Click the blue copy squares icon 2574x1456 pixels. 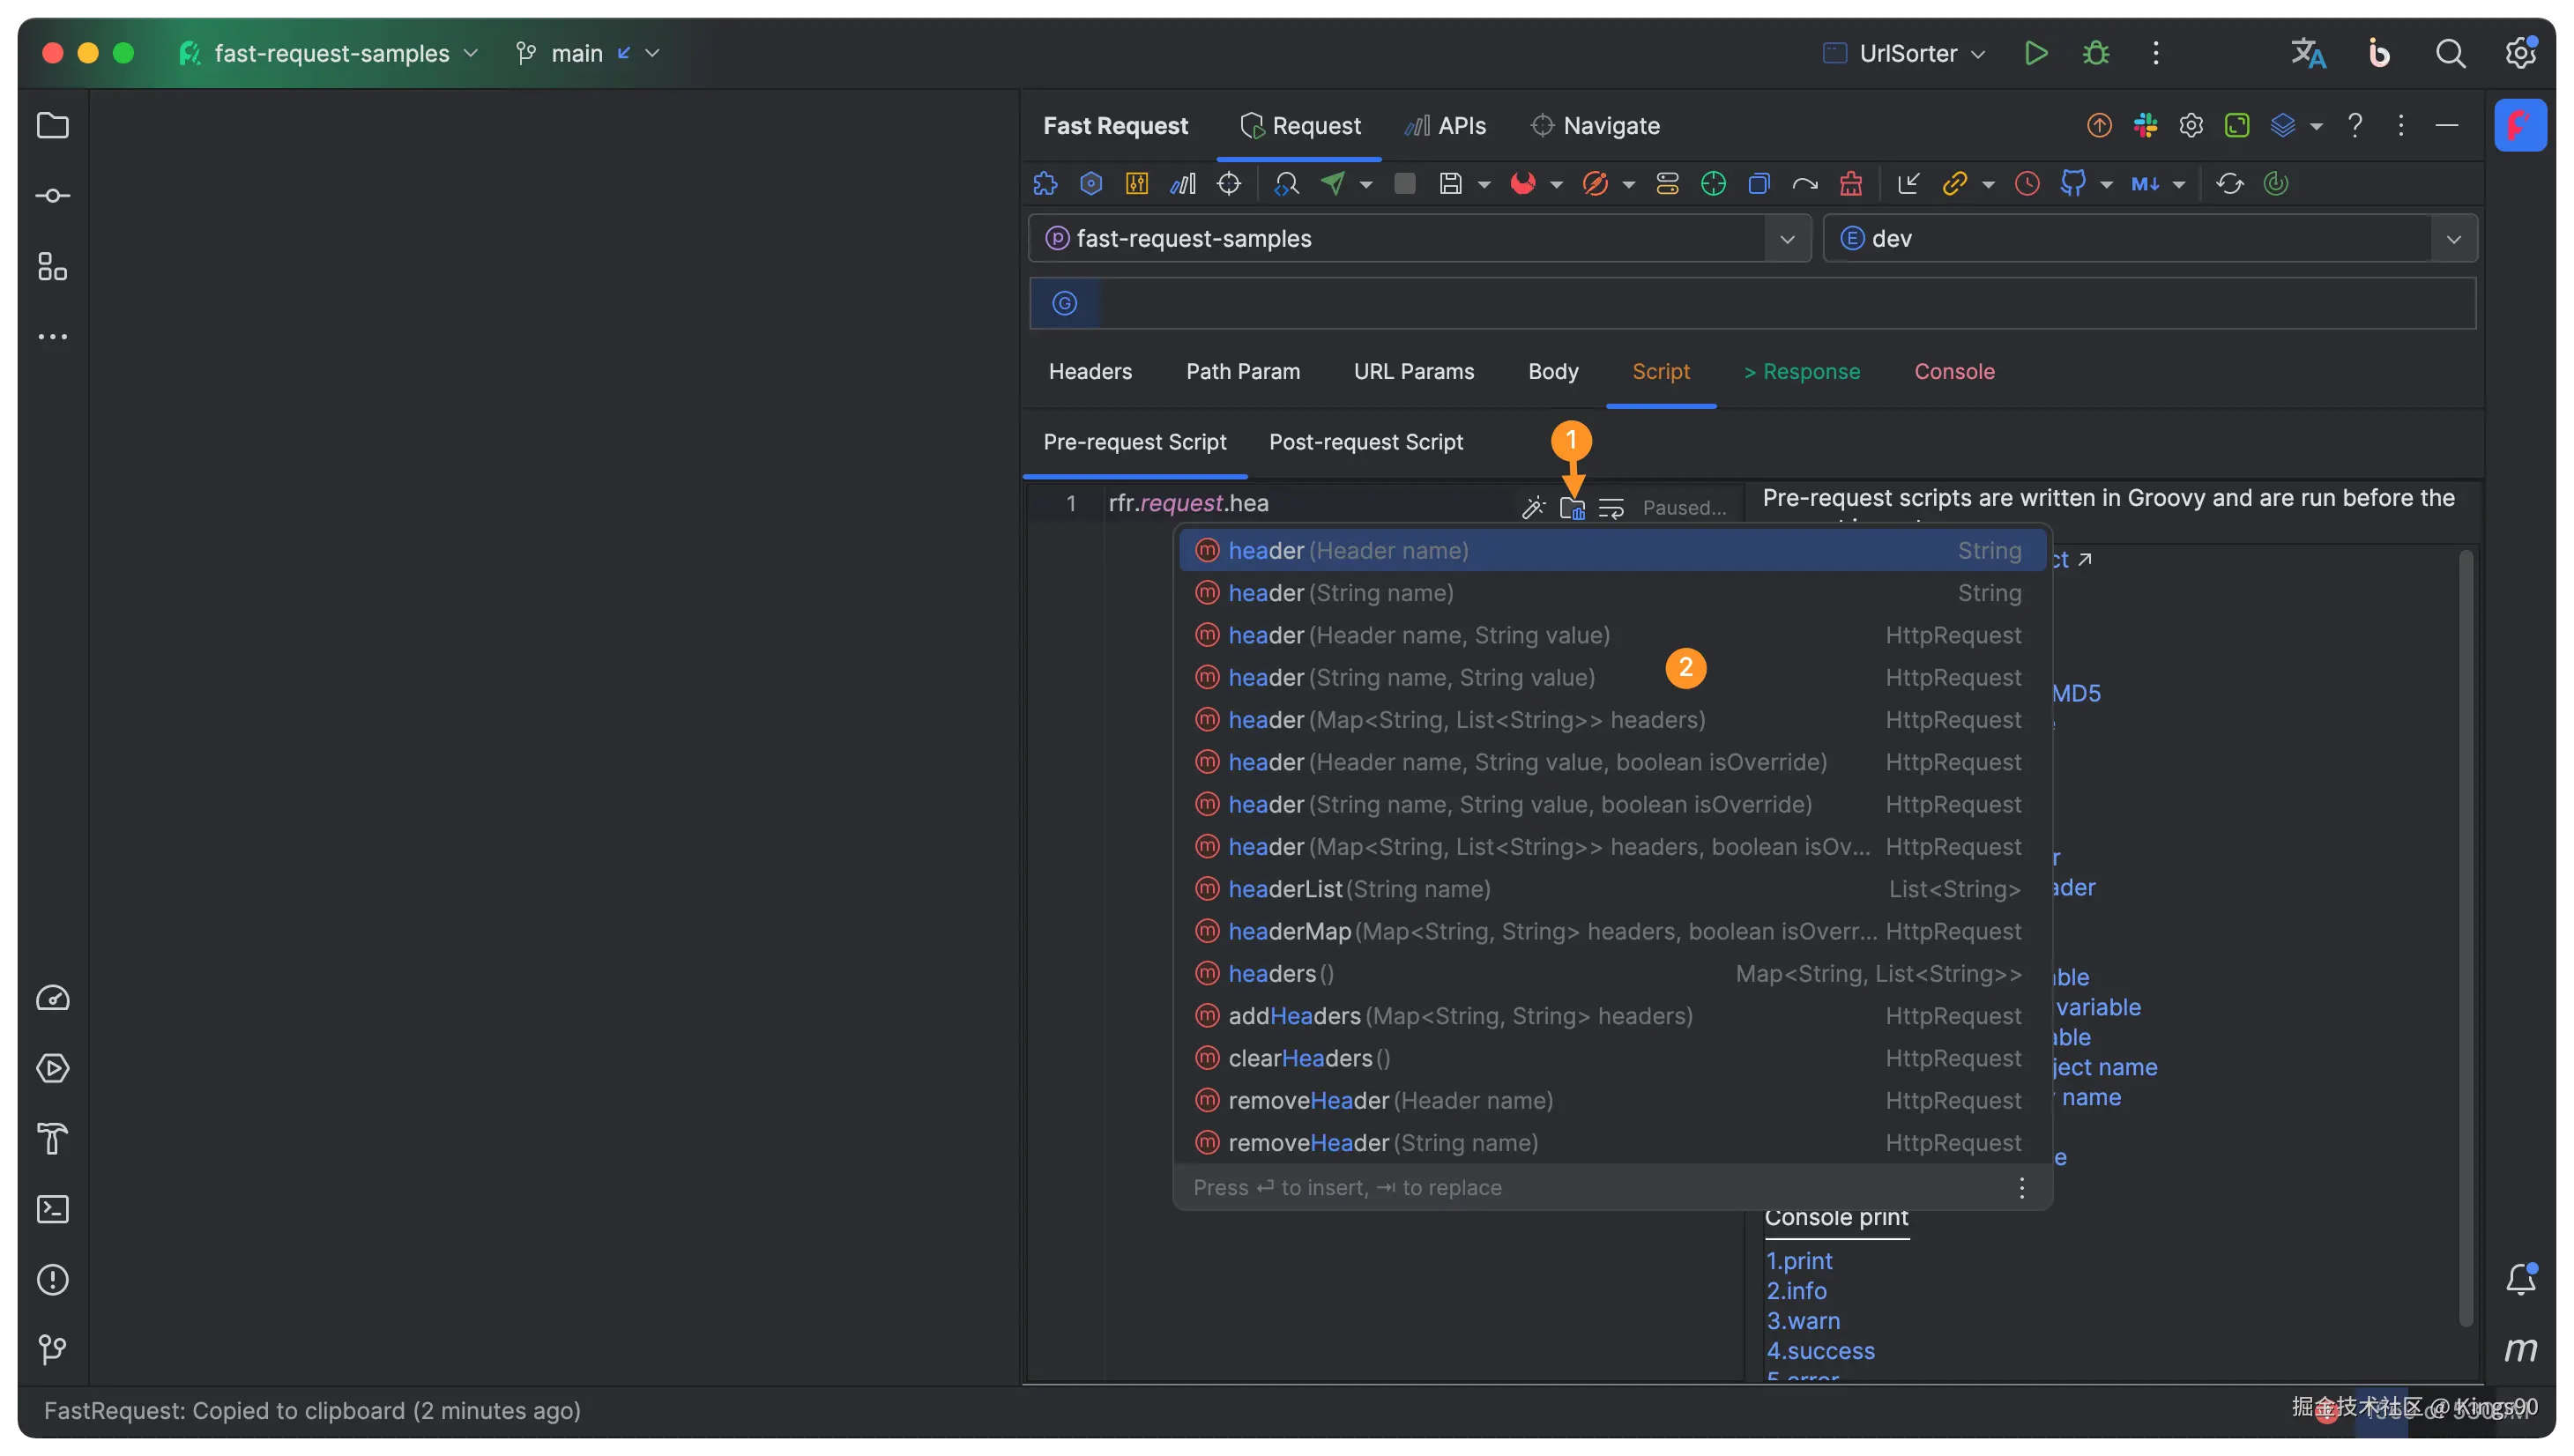coord(1759,183)
